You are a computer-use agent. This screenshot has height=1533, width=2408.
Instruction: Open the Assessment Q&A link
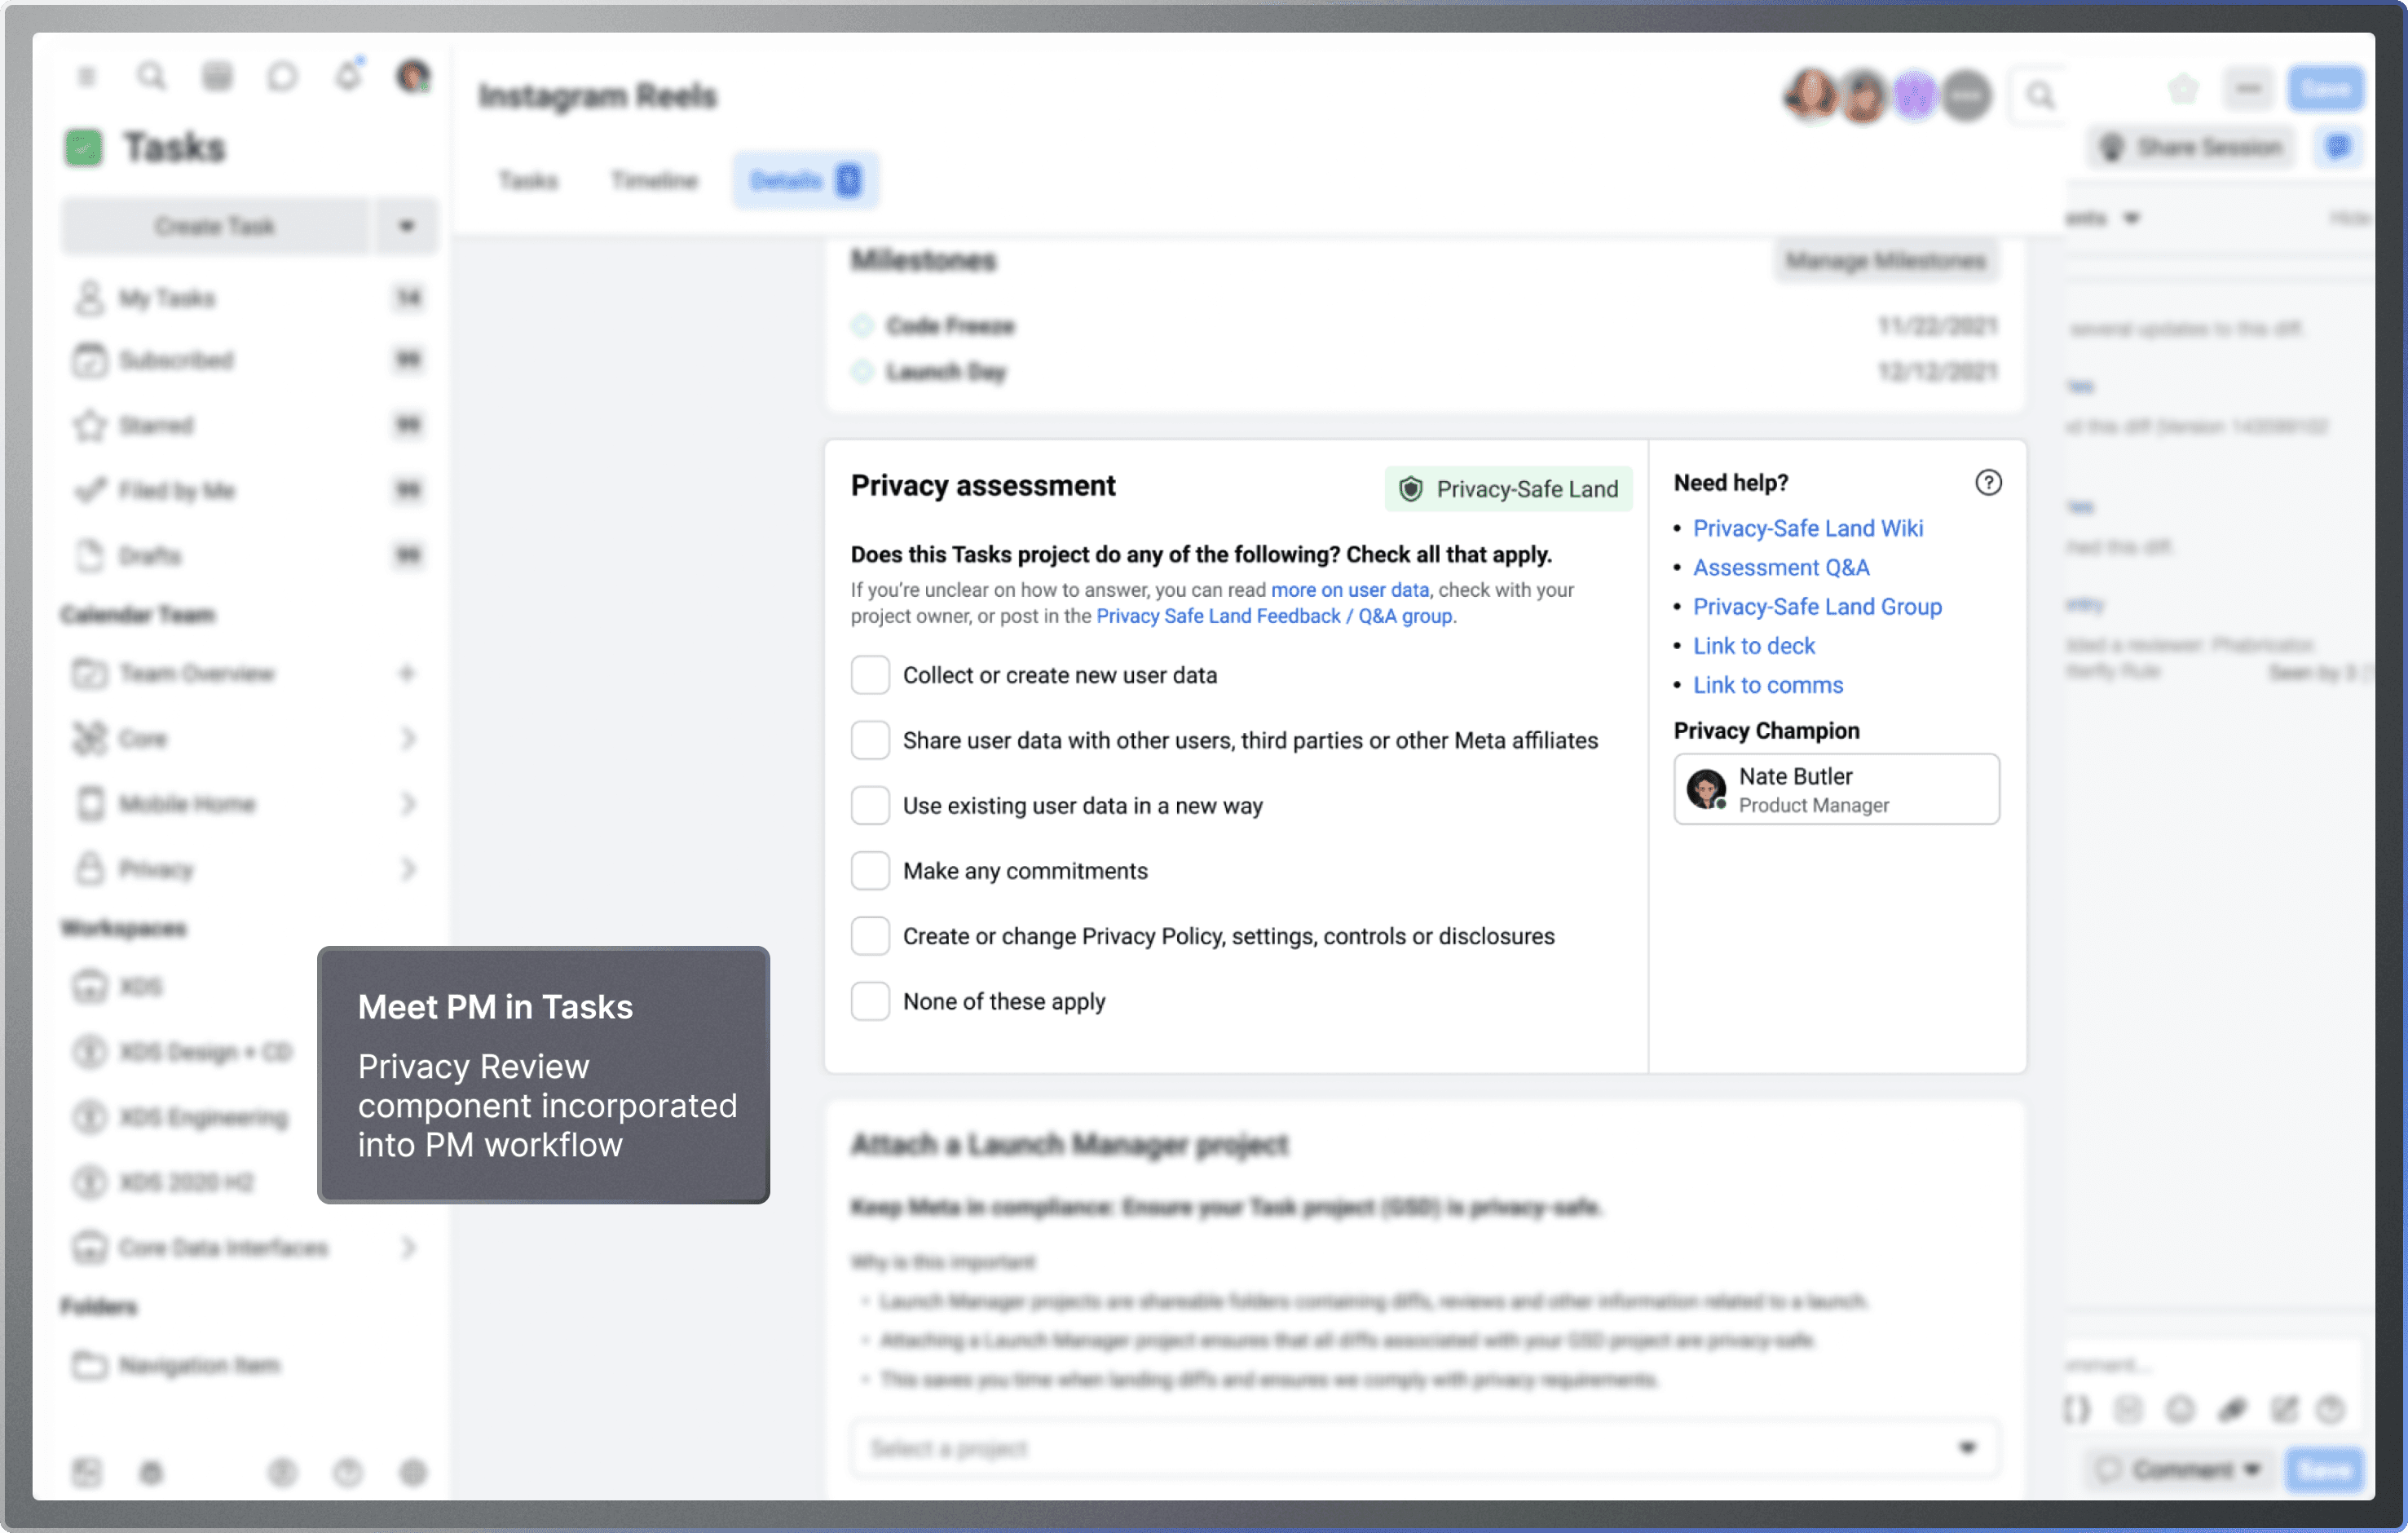click(1780, 567)
